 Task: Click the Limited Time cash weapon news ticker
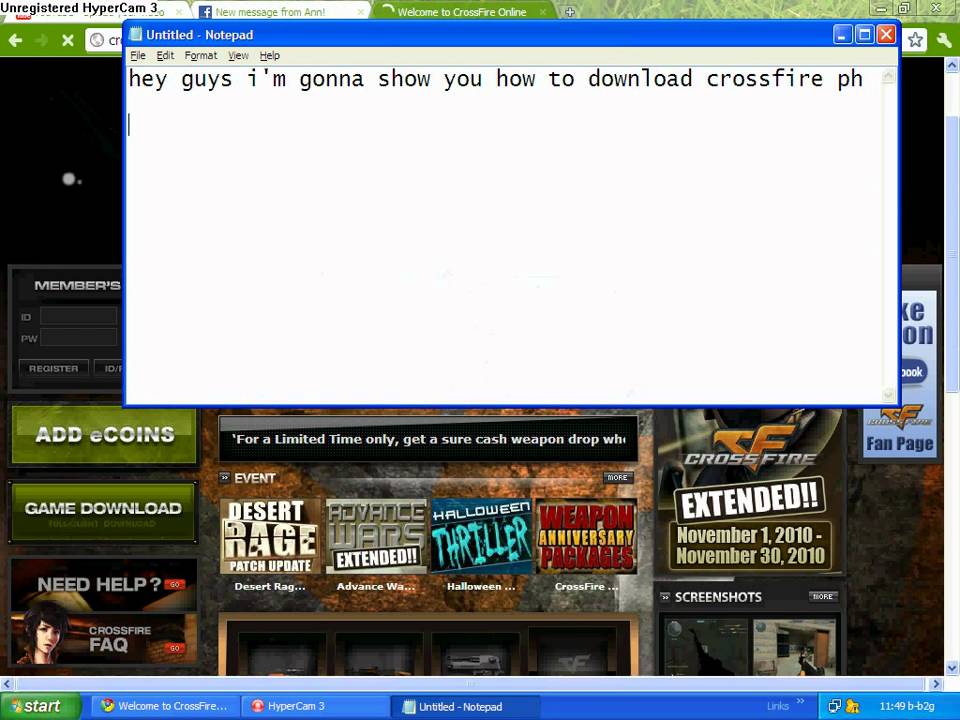pos(428,439)
